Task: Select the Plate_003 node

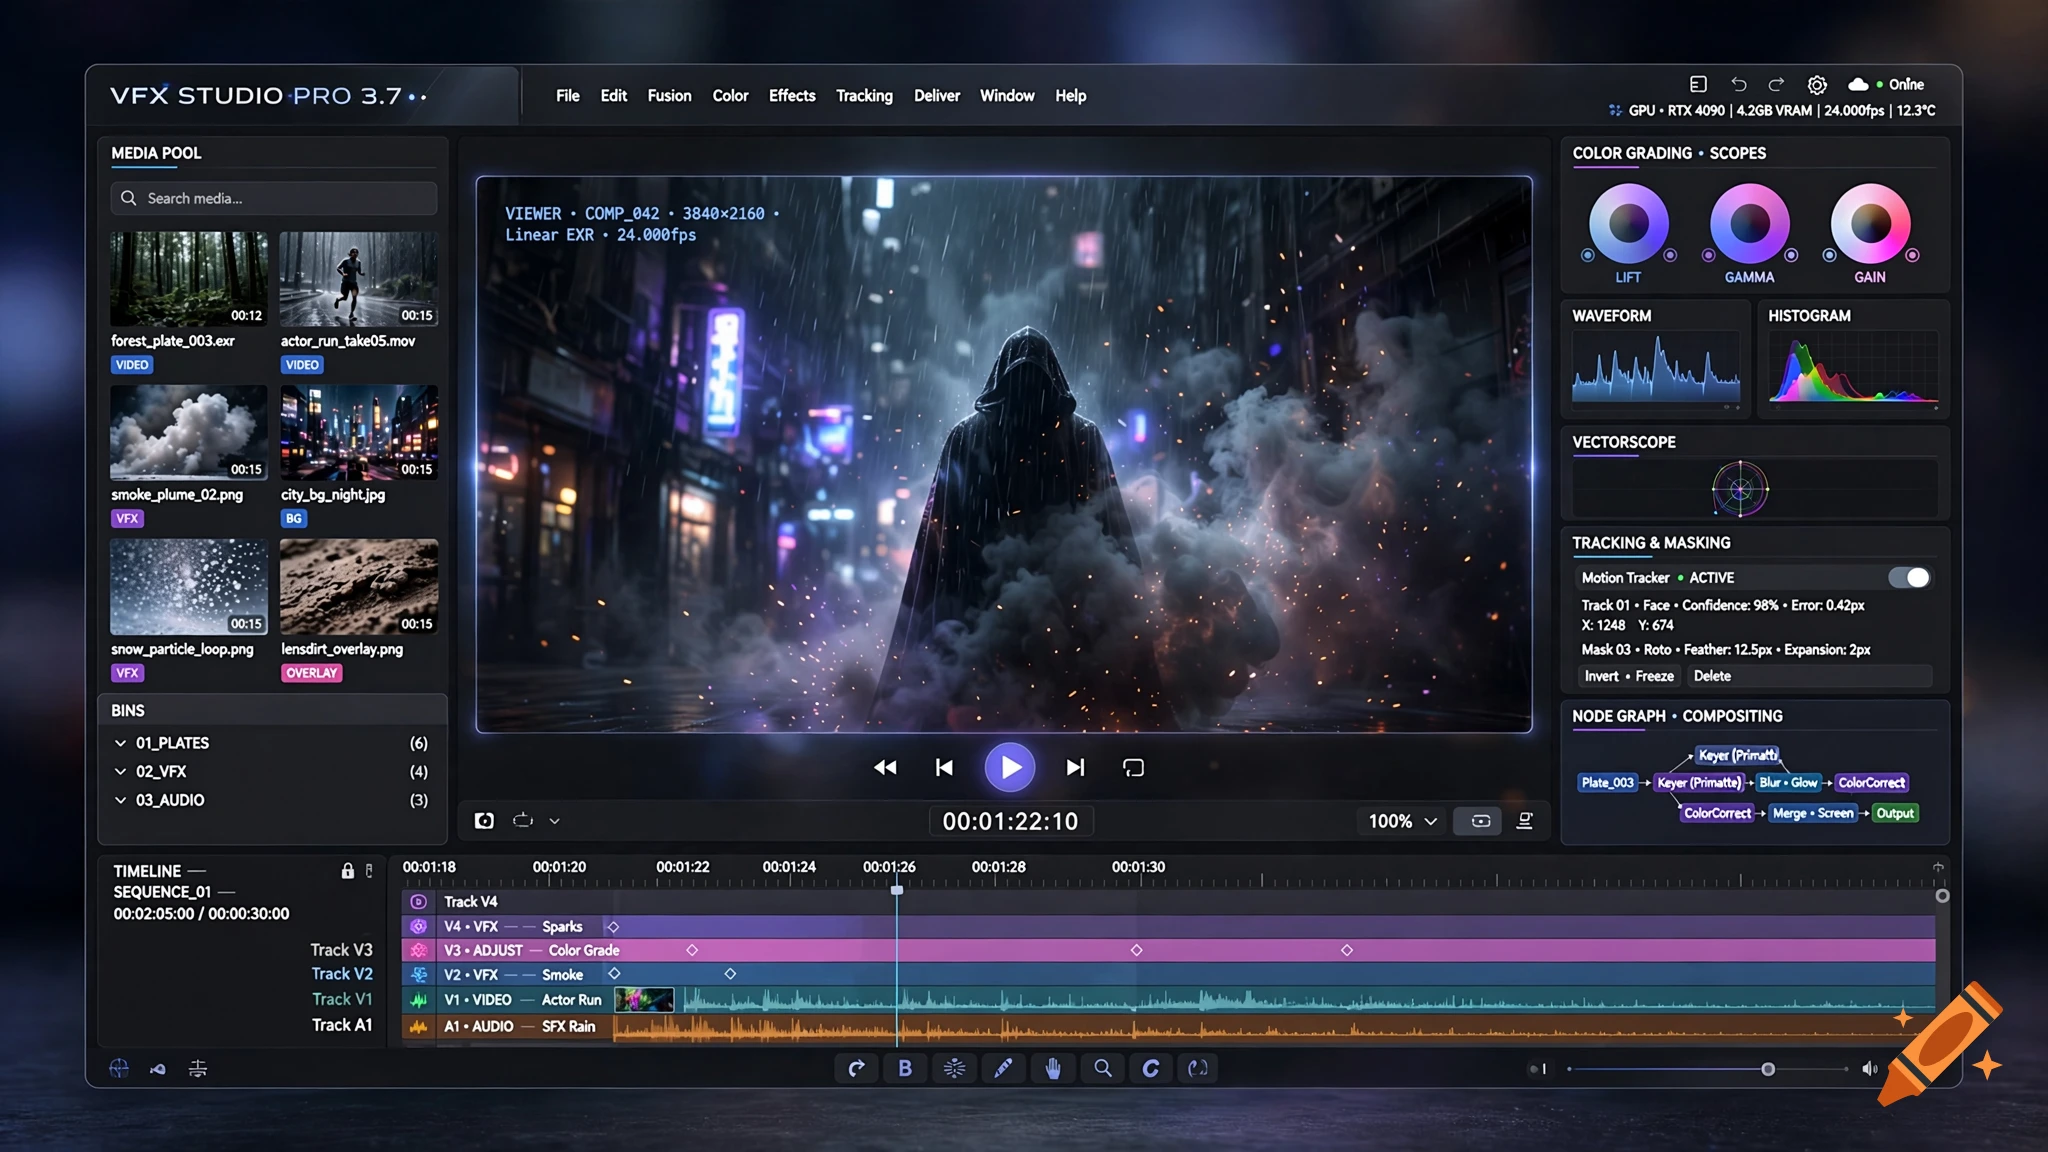Action: click(1607, 782)
